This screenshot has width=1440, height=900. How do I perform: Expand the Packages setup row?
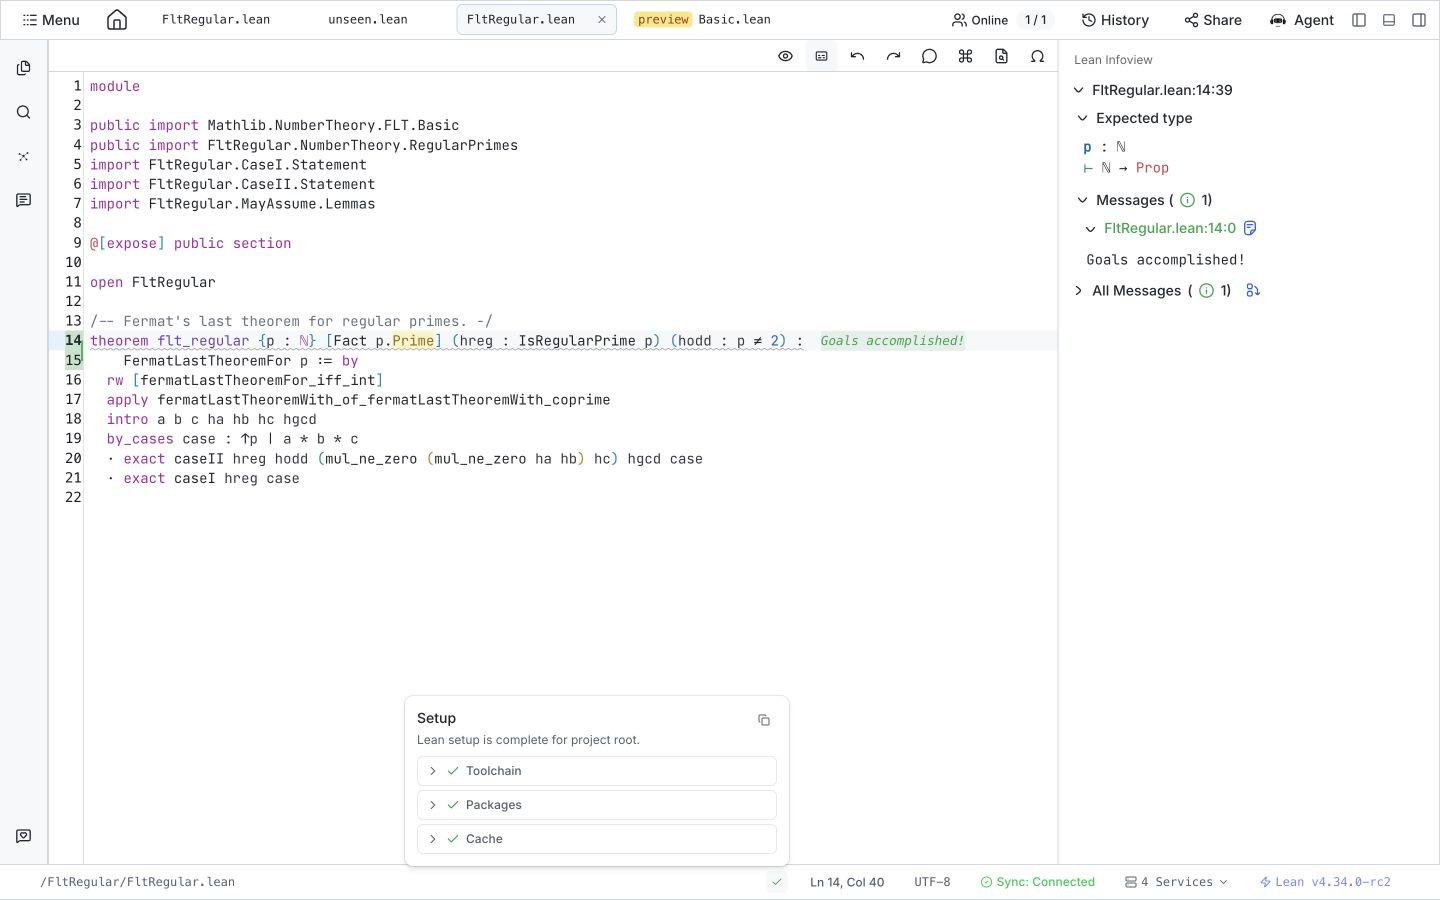(597, 805)
